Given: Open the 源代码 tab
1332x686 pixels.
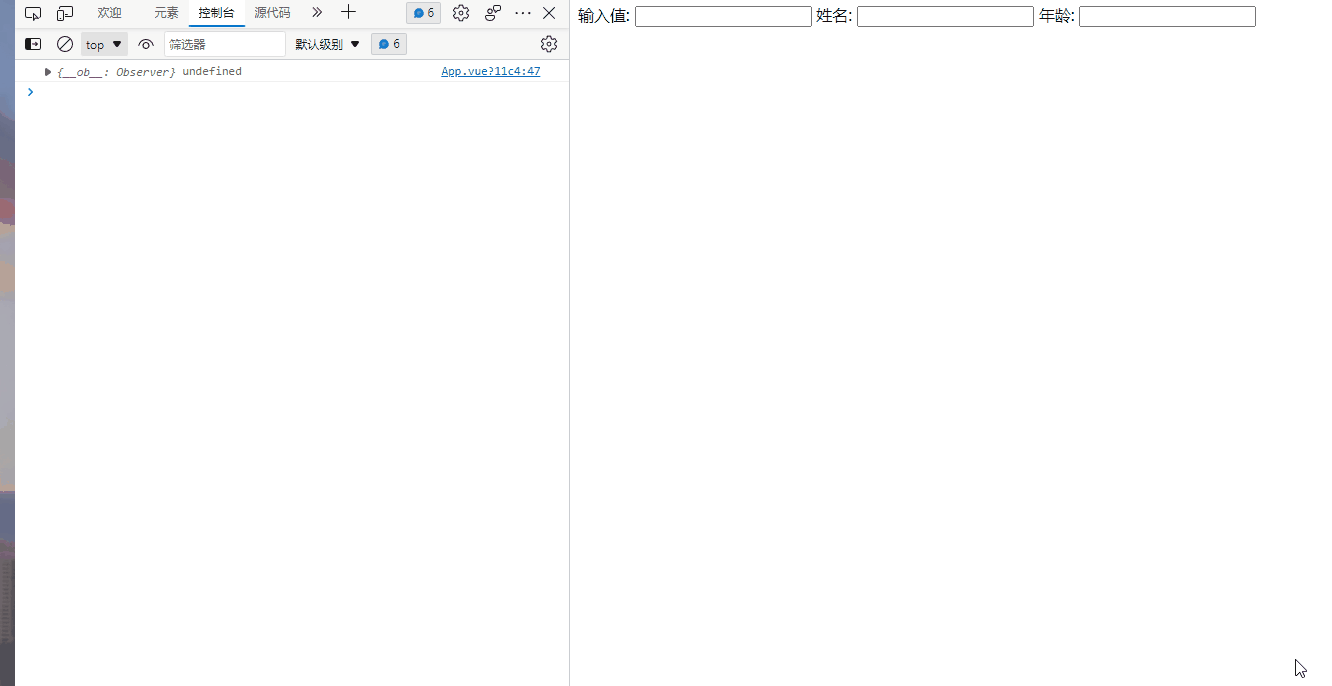Looking at the screenshot, I should pos(272,13).
